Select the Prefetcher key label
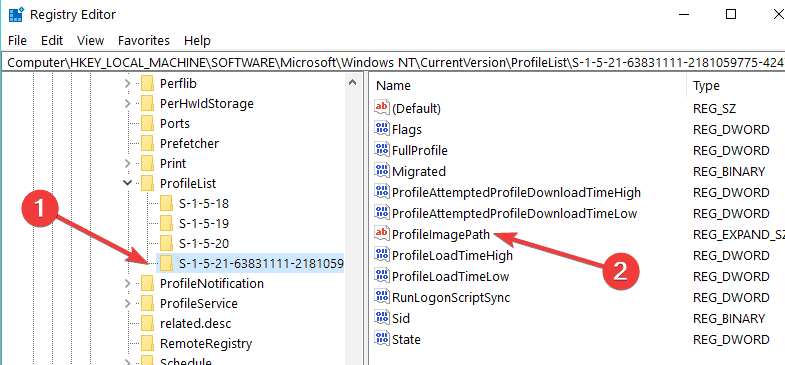 189,144
